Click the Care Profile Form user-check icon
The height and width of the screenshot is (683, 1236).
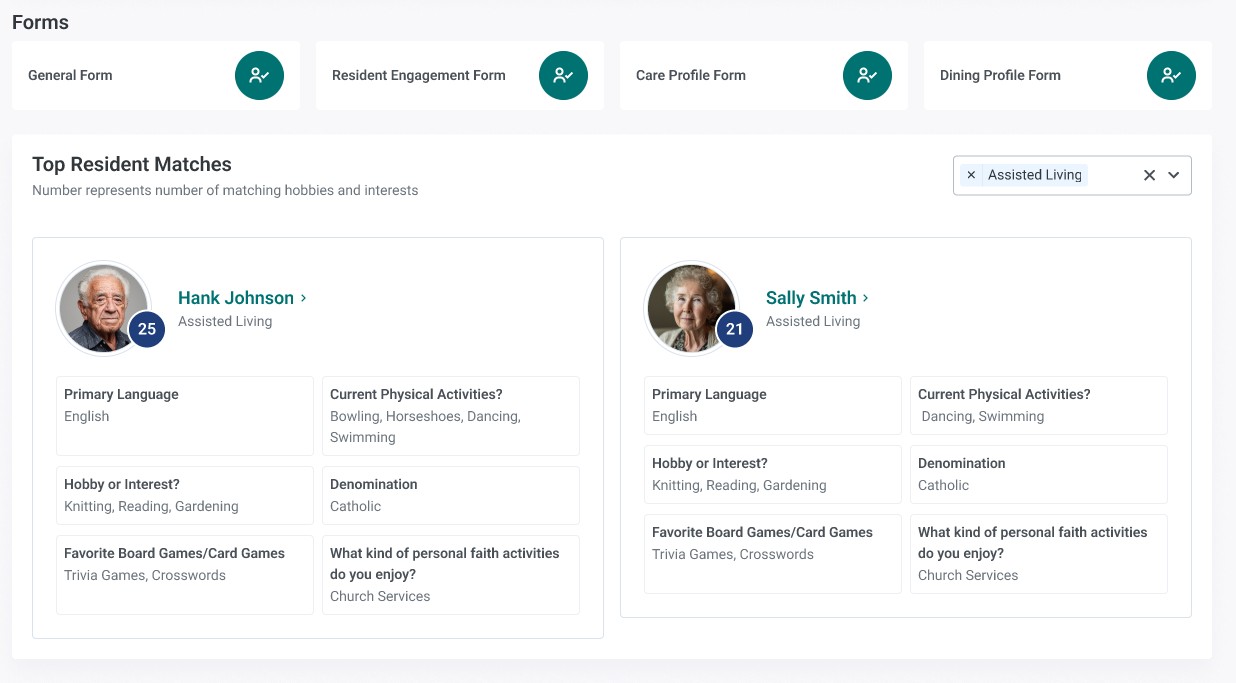coord(867,75)
